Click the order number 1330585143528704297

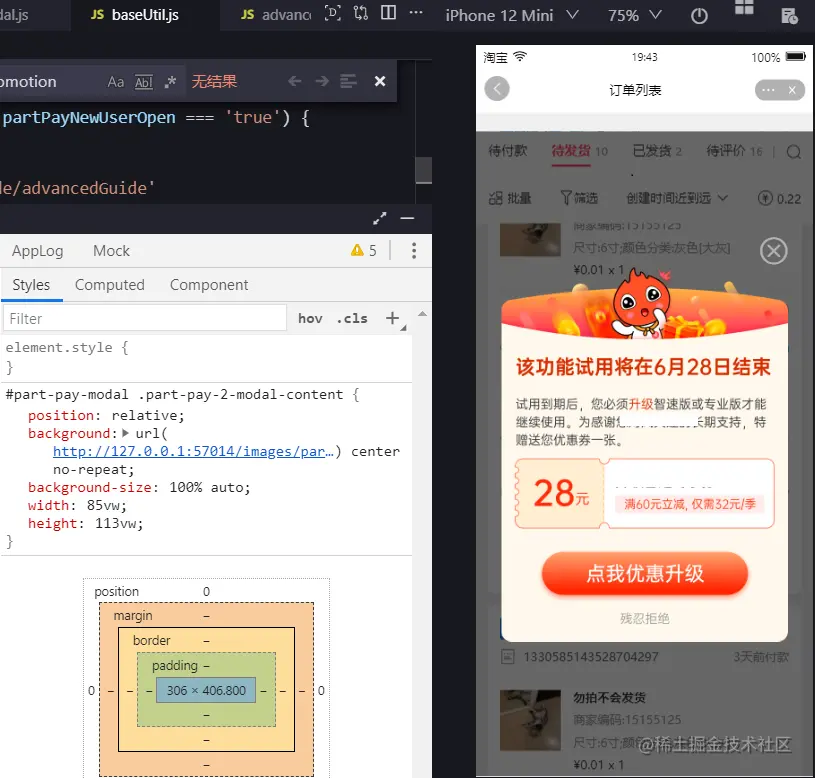590,657
